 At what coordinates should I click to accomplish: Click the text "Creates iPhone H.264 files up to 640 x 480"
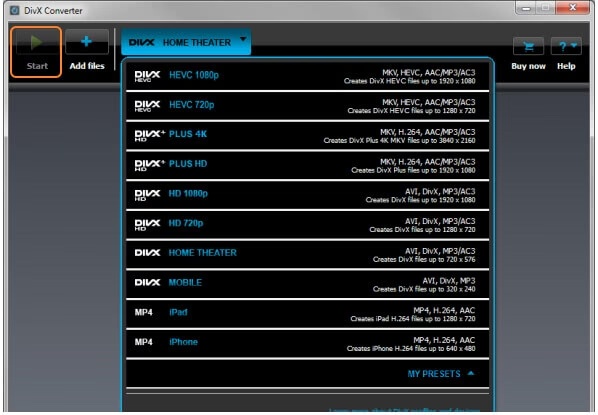coord(411,348)
